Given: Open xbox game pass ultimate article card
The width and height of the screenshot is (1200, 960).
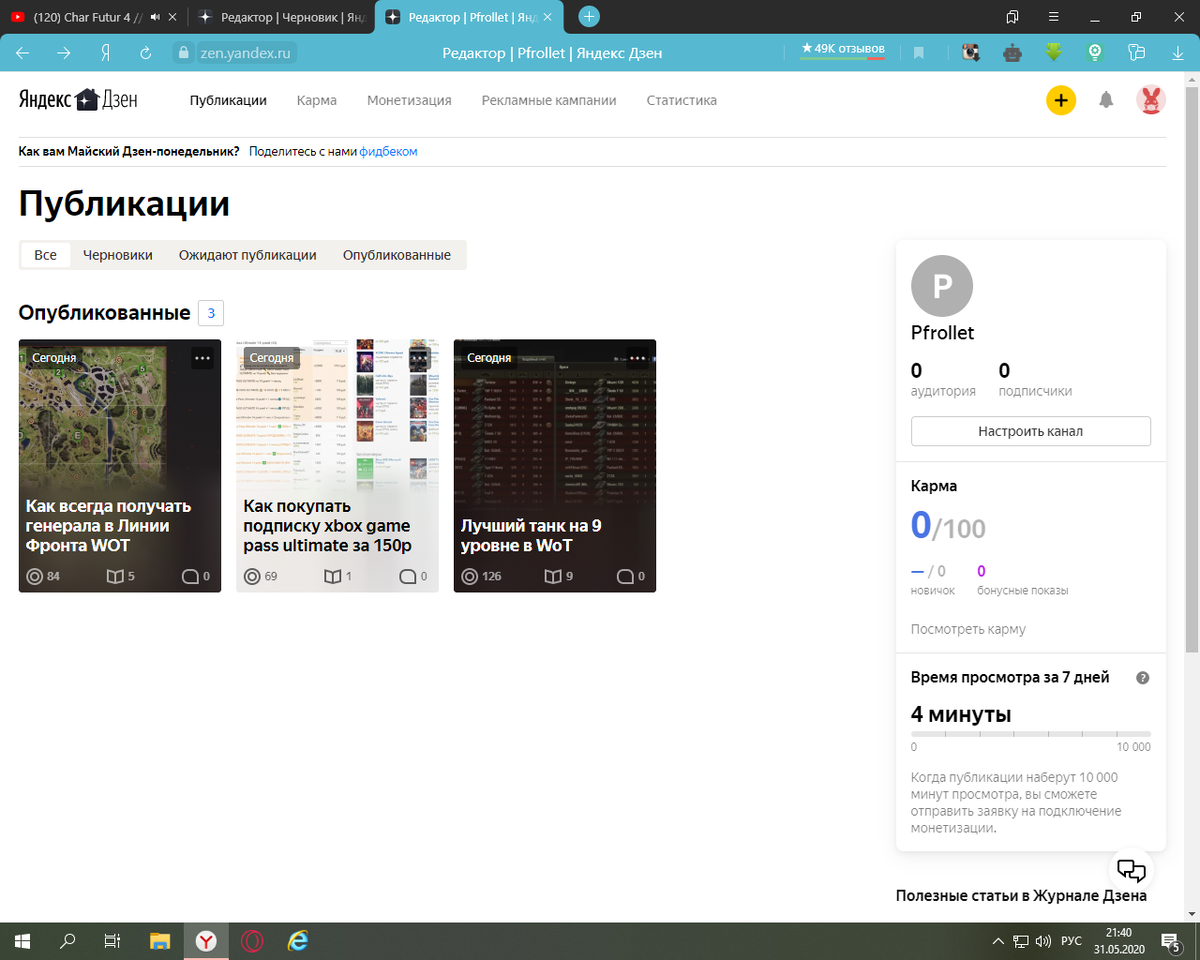Looking at the screenshot, I should pos(337,466).
